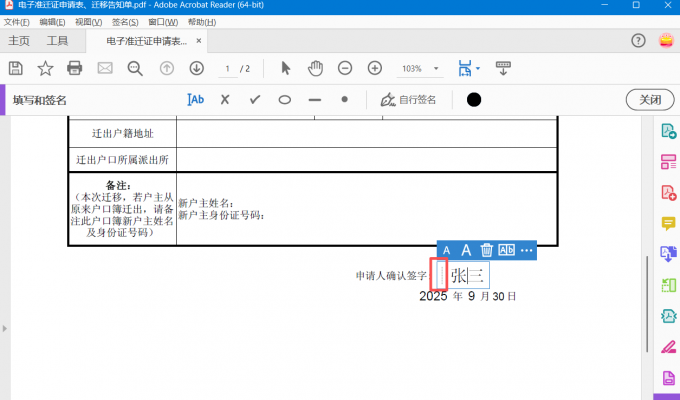This screenshot has height=400, width=680.
Task: Select the line tool
Action: click(x=315, y=100)
